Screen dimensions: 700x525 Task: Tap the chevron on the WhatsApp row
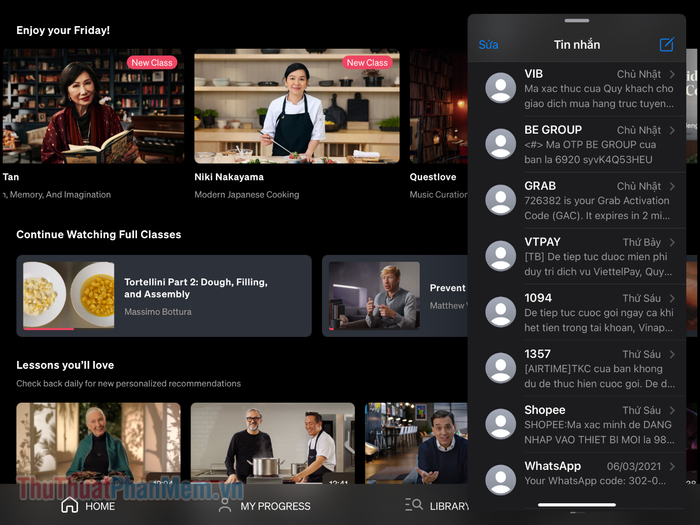[672, 466]
